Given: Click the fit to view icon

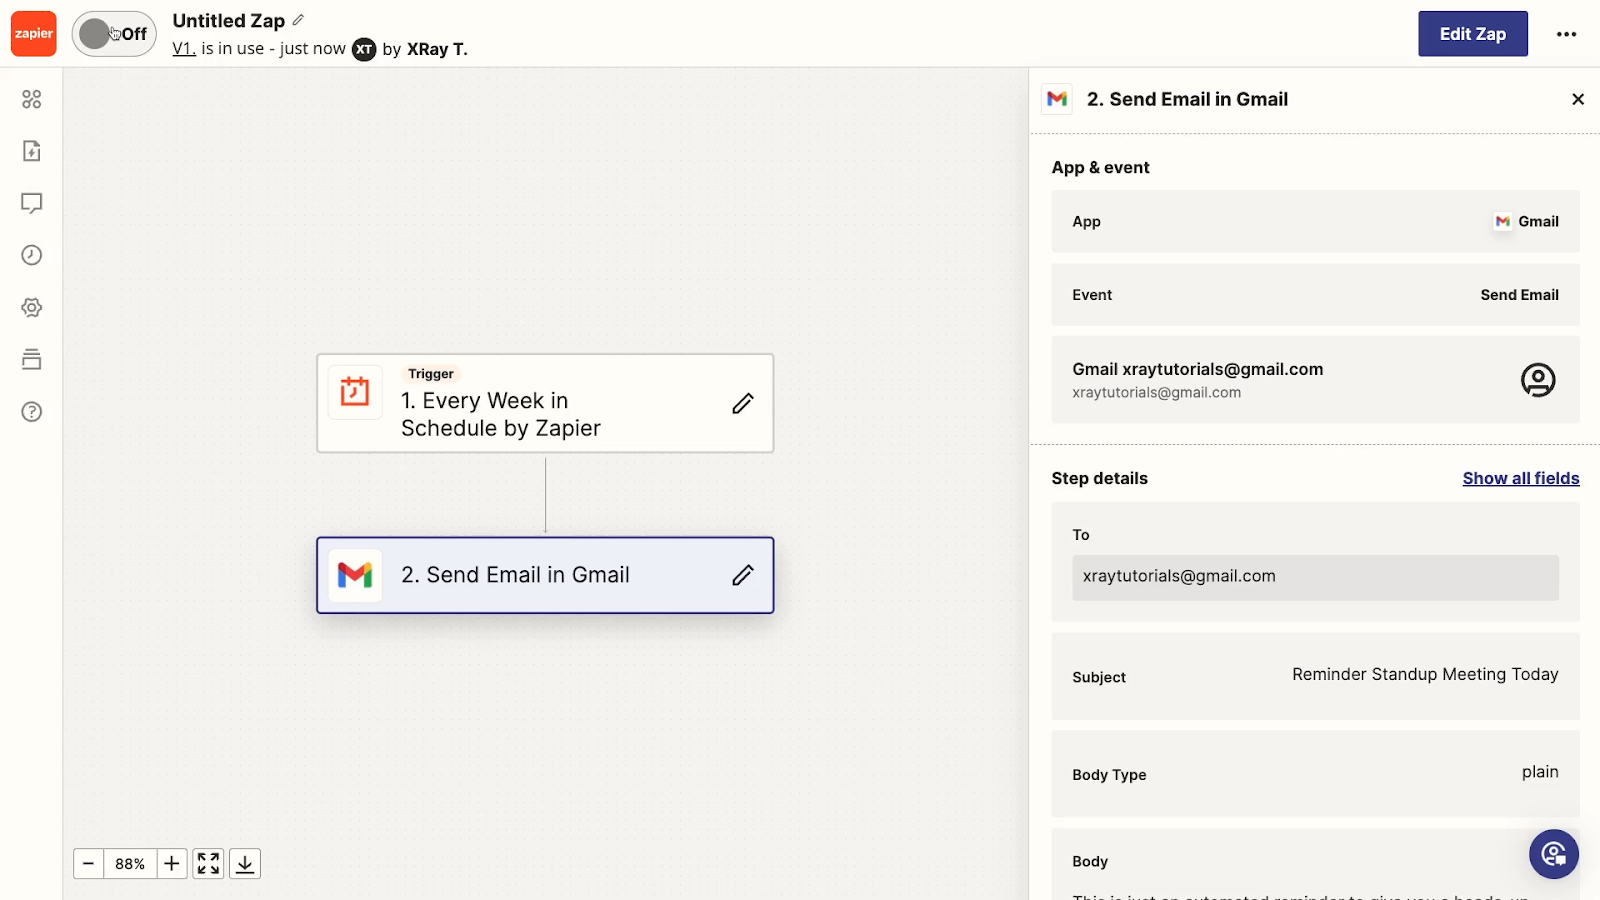Looking at the screenshot, I should pos(208,864).
